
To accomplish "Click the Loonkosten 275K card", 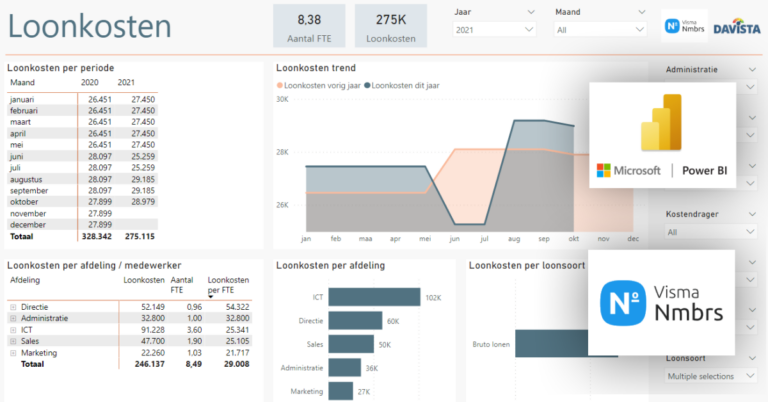I will (x=391, y=26).
